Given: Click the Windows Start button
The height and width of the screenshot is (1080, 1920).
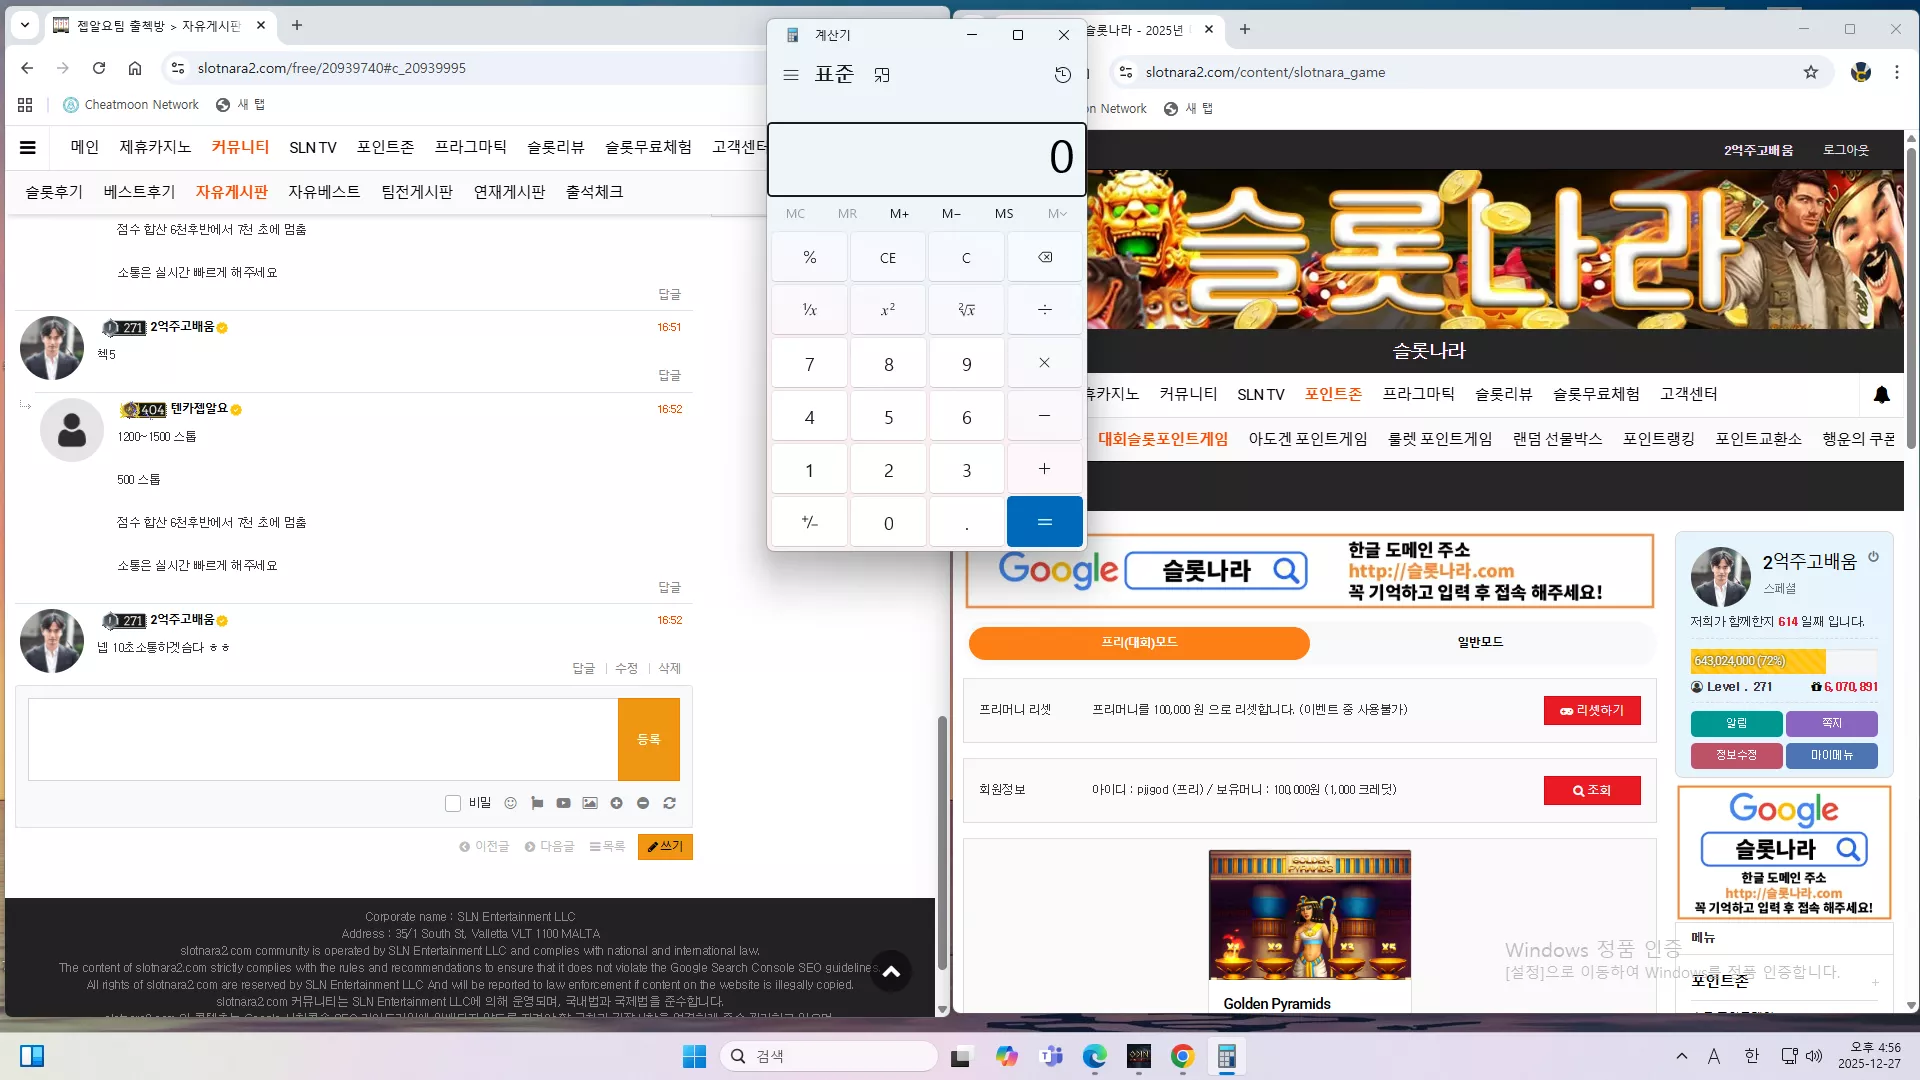Looking at the screenshot, I should click(x=694, y=1057).
